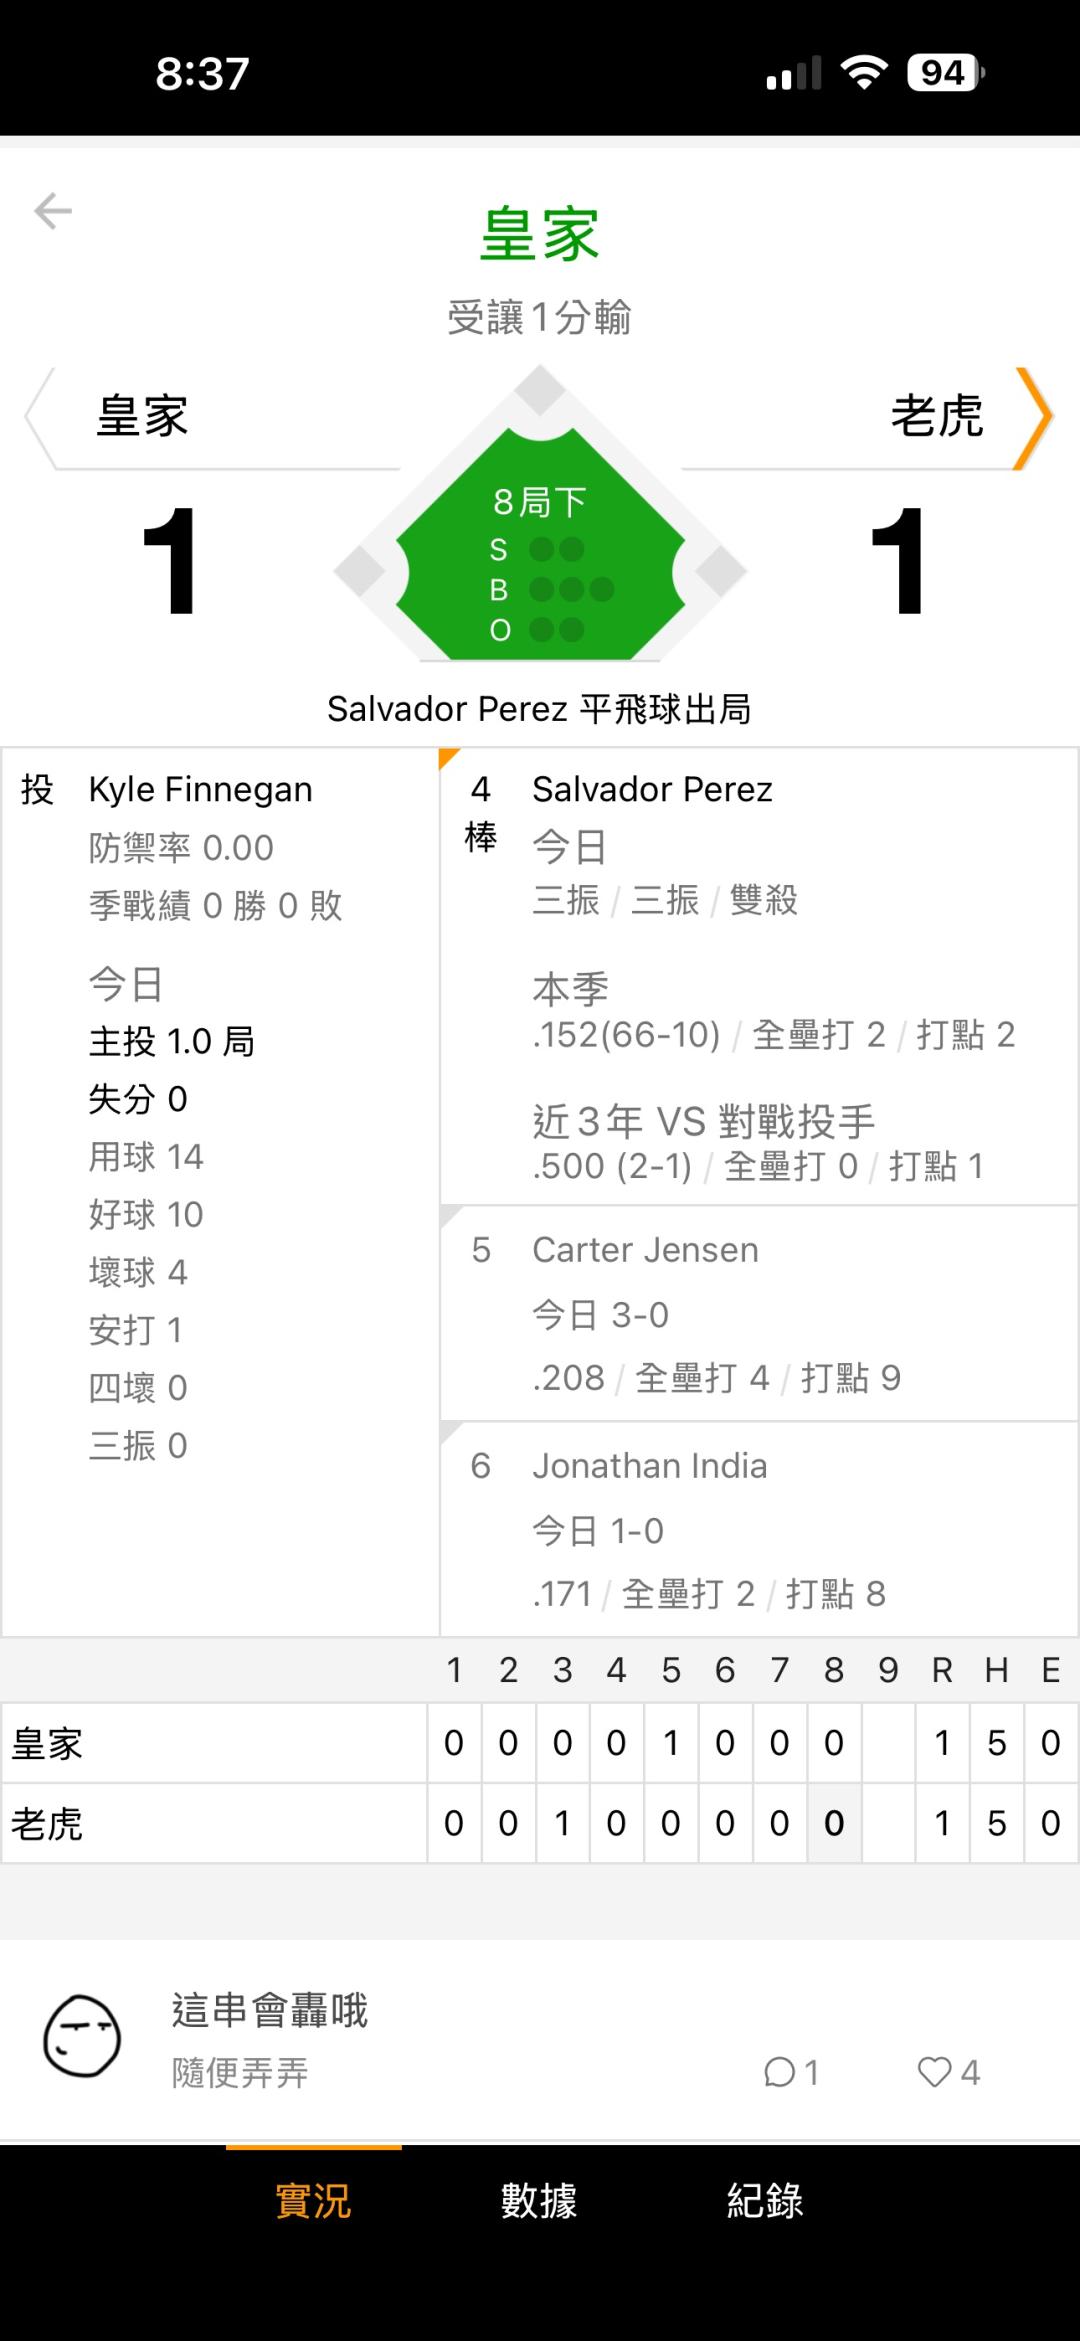Viewport: 1080px width, 2341px height.
Task: Tap the 這串會轟哦 comment thread
Action: tap(270, 2010)
